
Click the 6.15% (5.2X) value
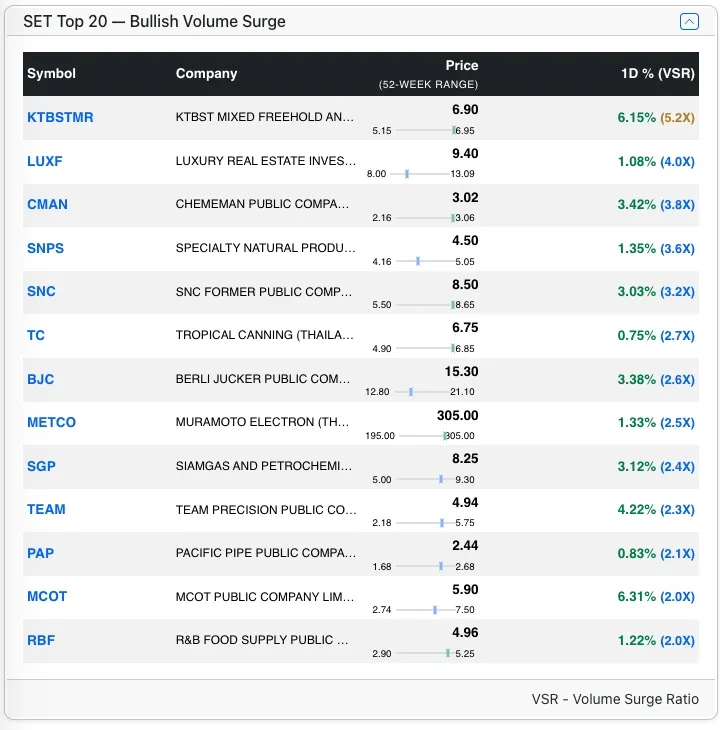(x=656, y=117)
